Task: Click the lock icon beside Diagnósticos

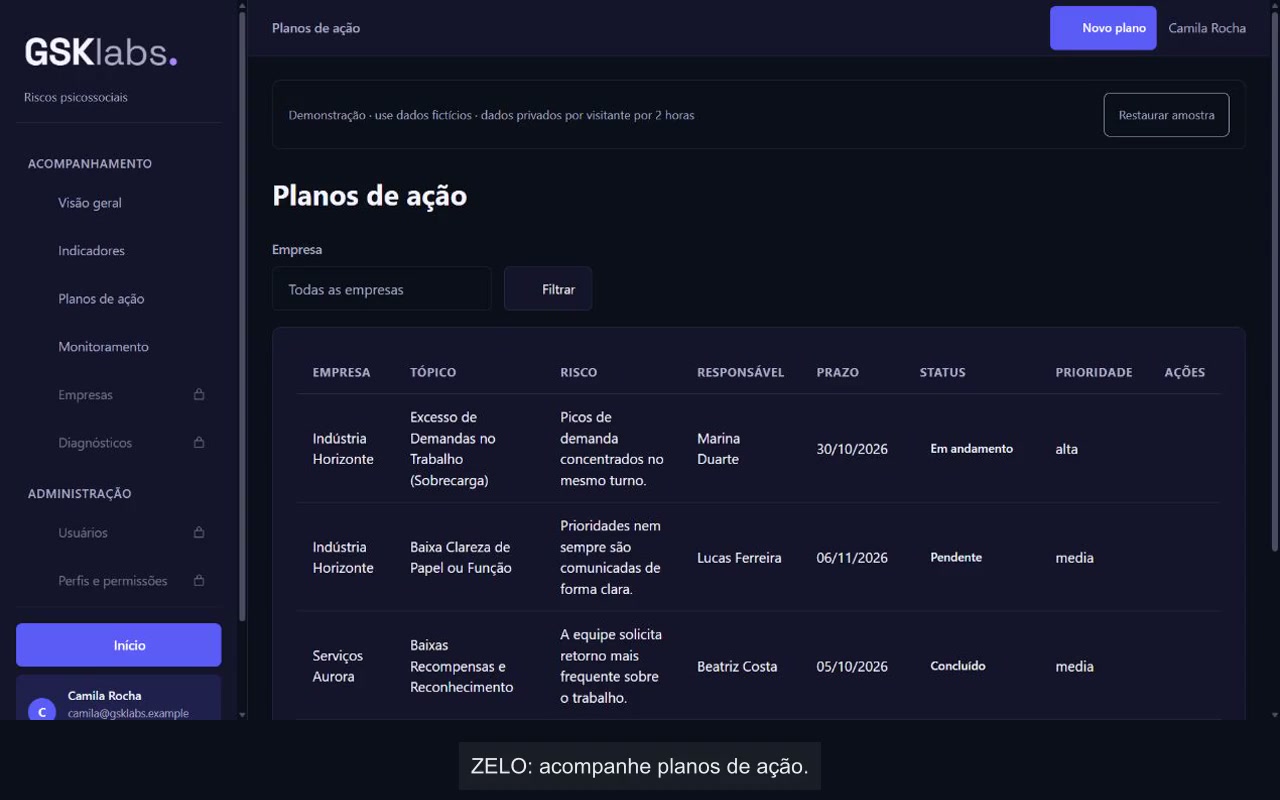Action: pyautogui.click(x=199, y=443)
